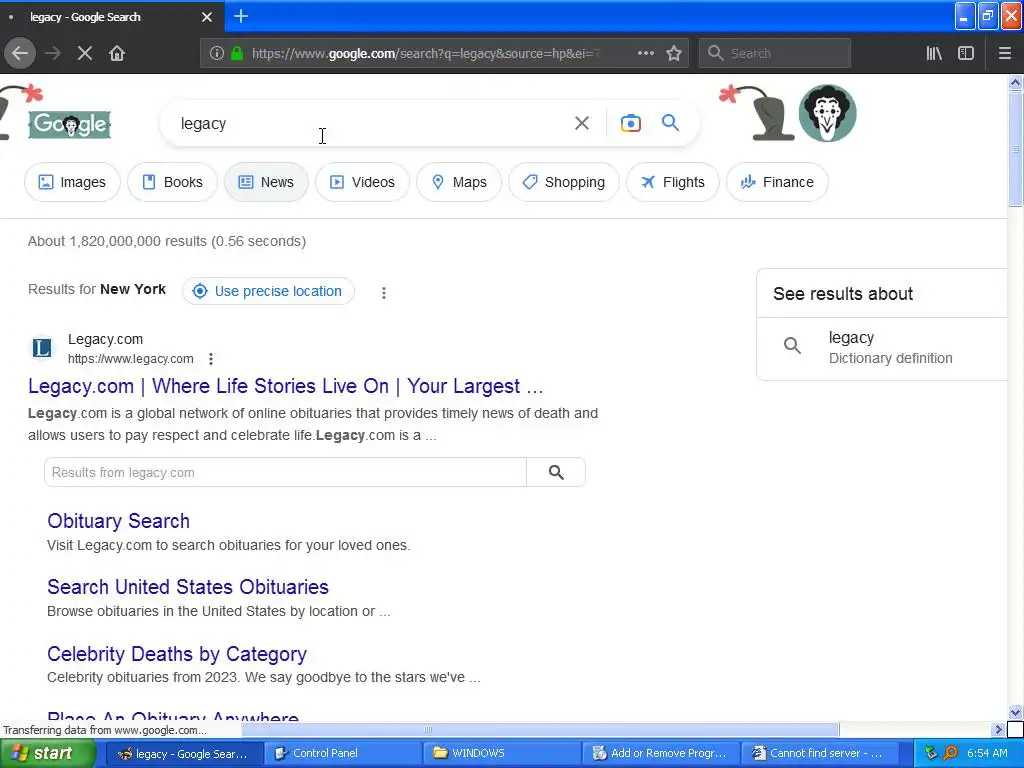Click the magnifier tray icon near the clock
The image size is (1024, 768).
tap(950, 753)
